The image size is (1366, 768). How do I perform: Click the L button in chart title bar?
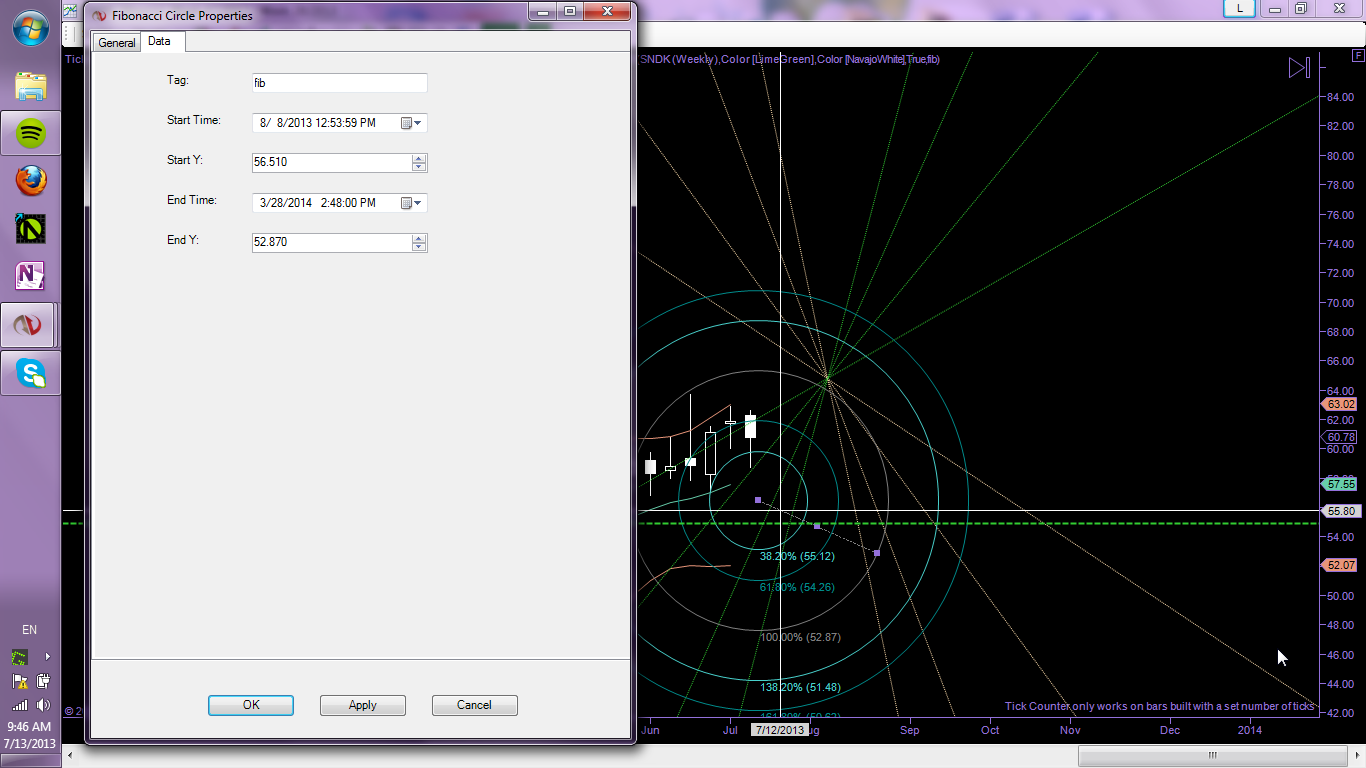(x=1240, y=8)
